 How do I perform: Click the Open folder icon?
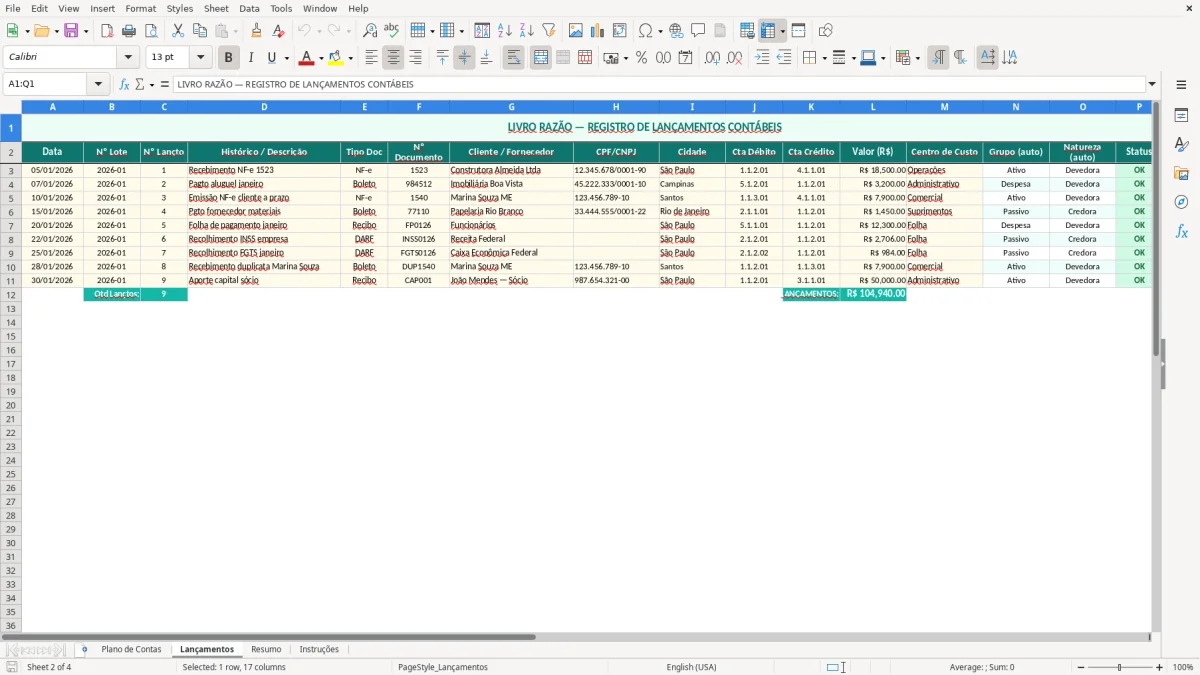pyautogui.click(x=41, y=31)
